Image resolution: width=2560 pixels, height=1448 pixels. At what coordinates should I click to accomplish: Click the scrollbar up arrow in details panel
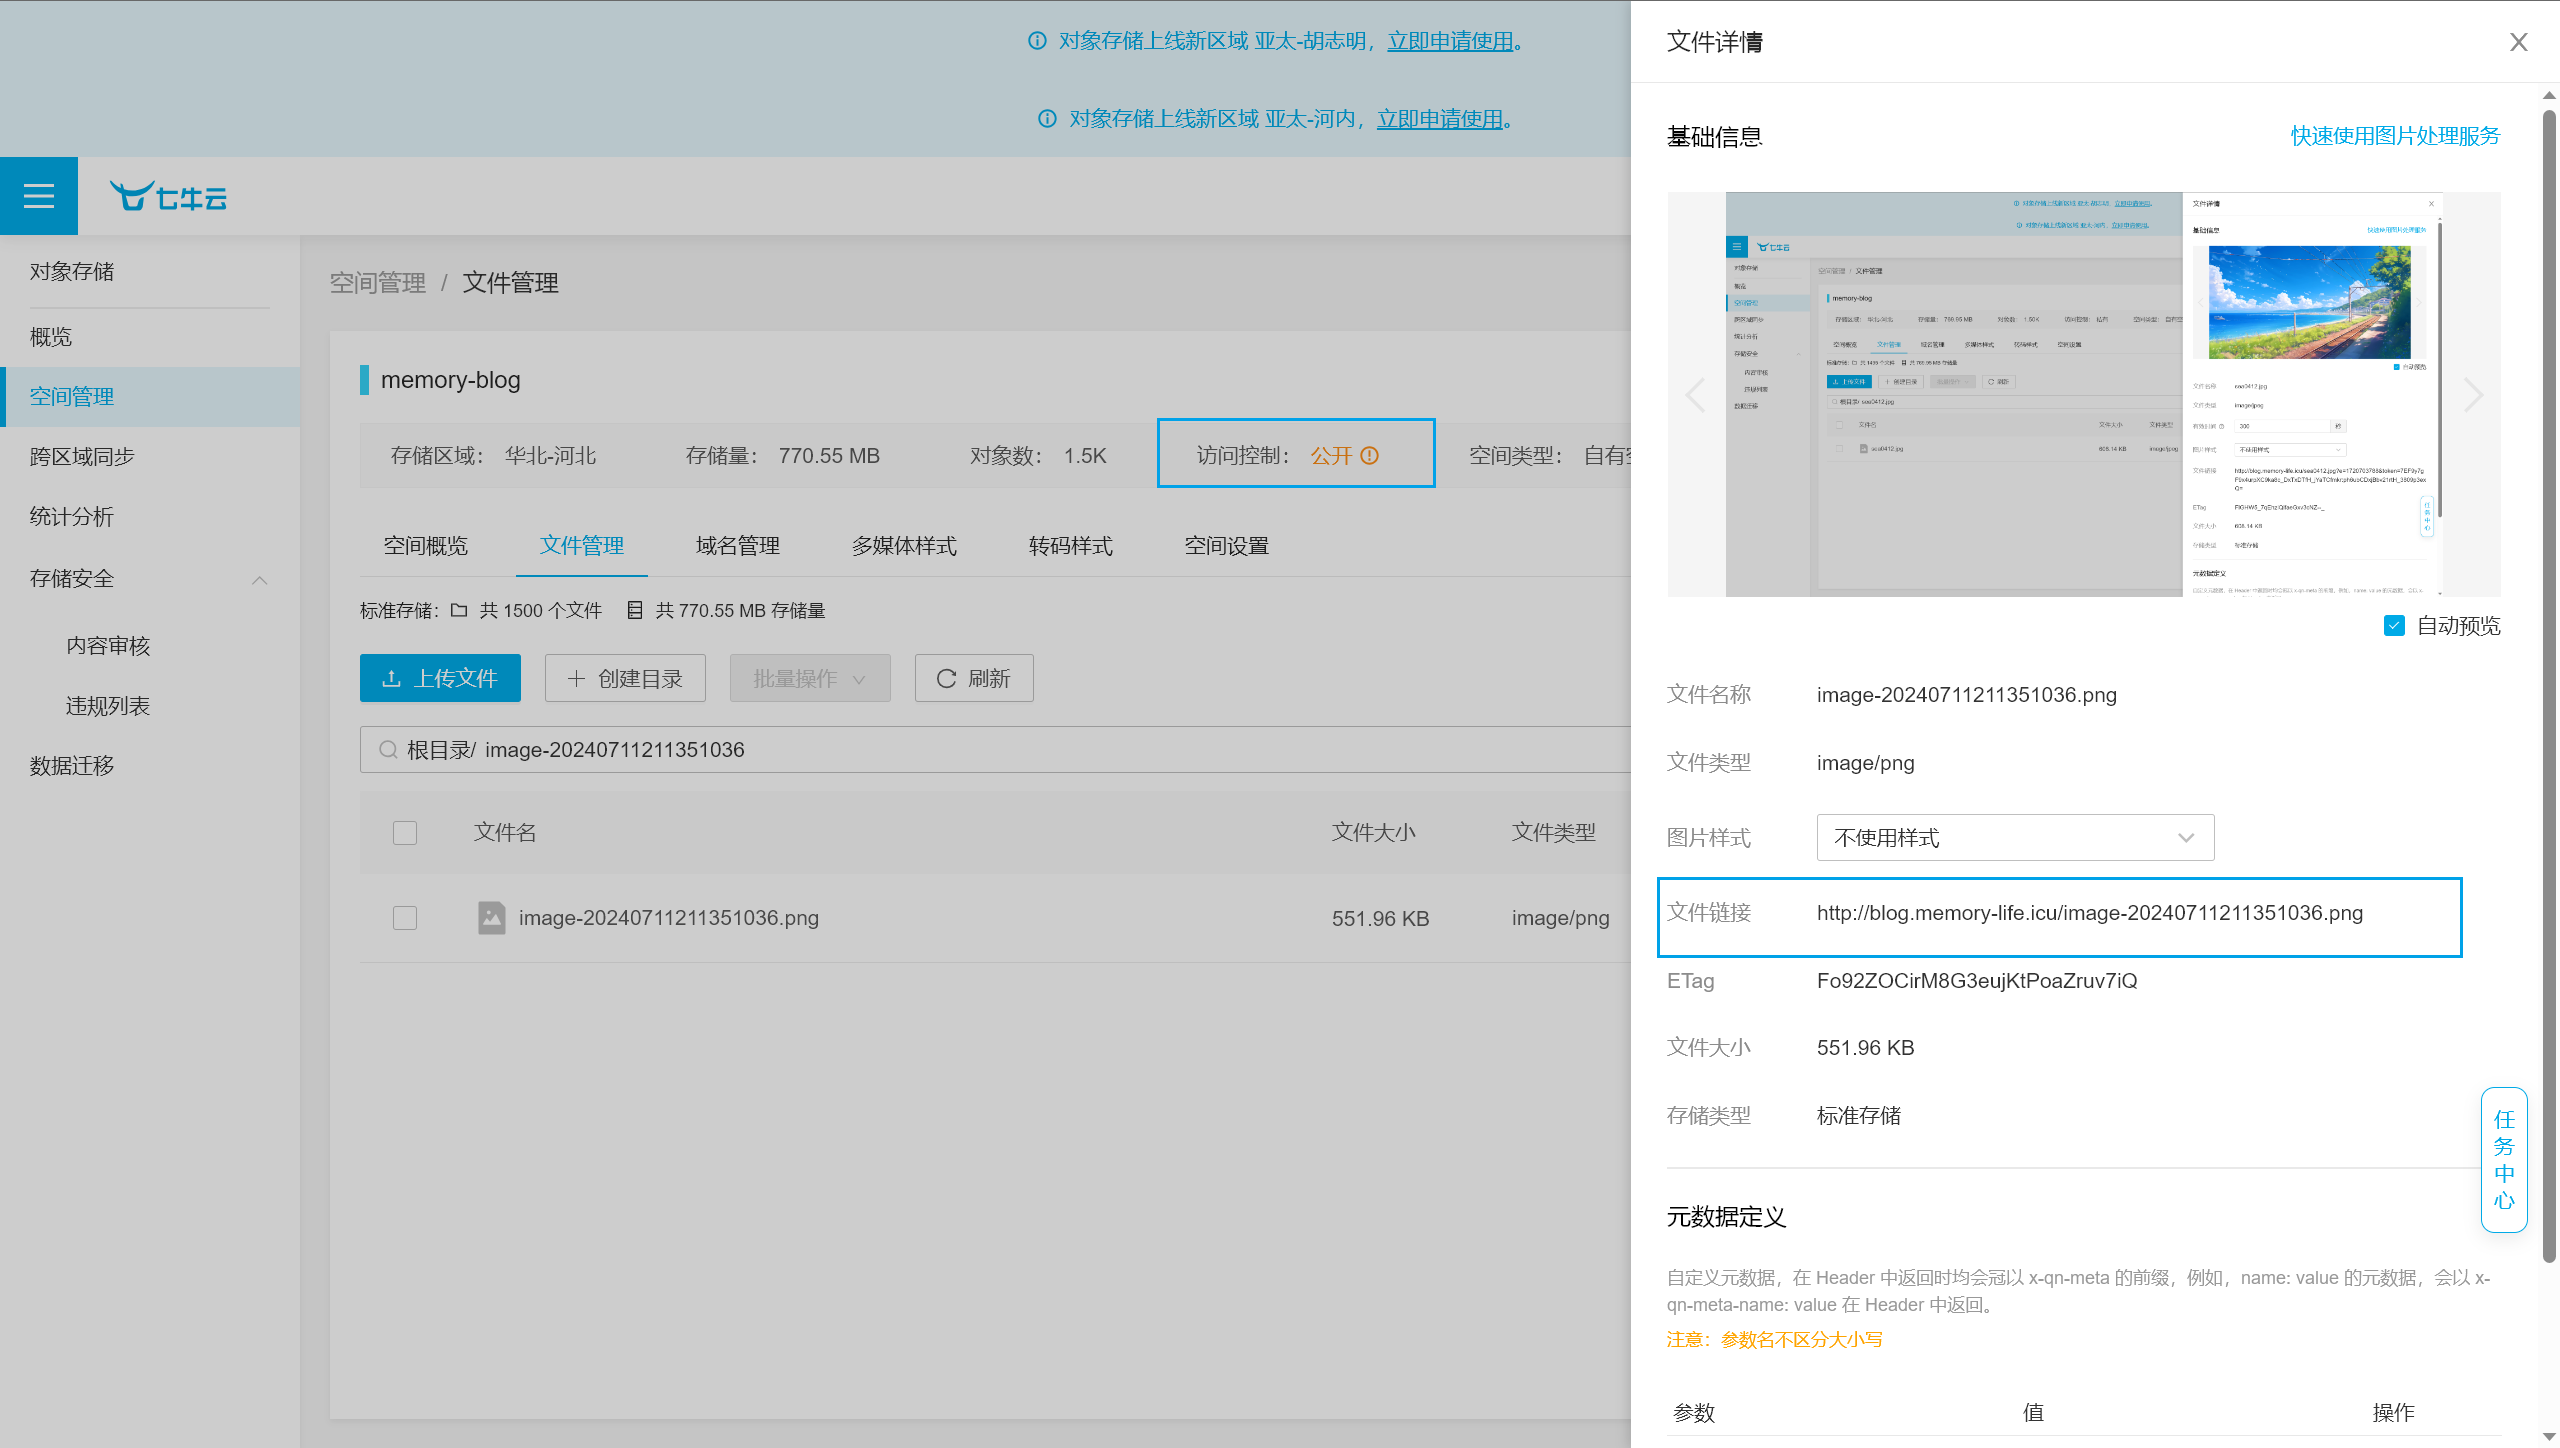2549,96
